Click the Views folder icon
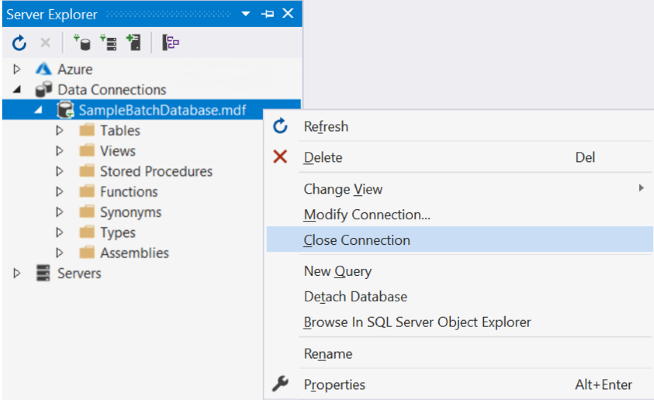Screen dimensions: 654x400 click(87, 150)
